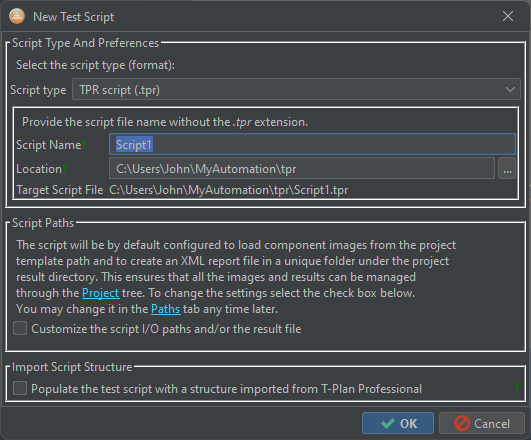
Task: Open the Paths hyperlink
Action: pyautogui.click(x=166, y=309)
